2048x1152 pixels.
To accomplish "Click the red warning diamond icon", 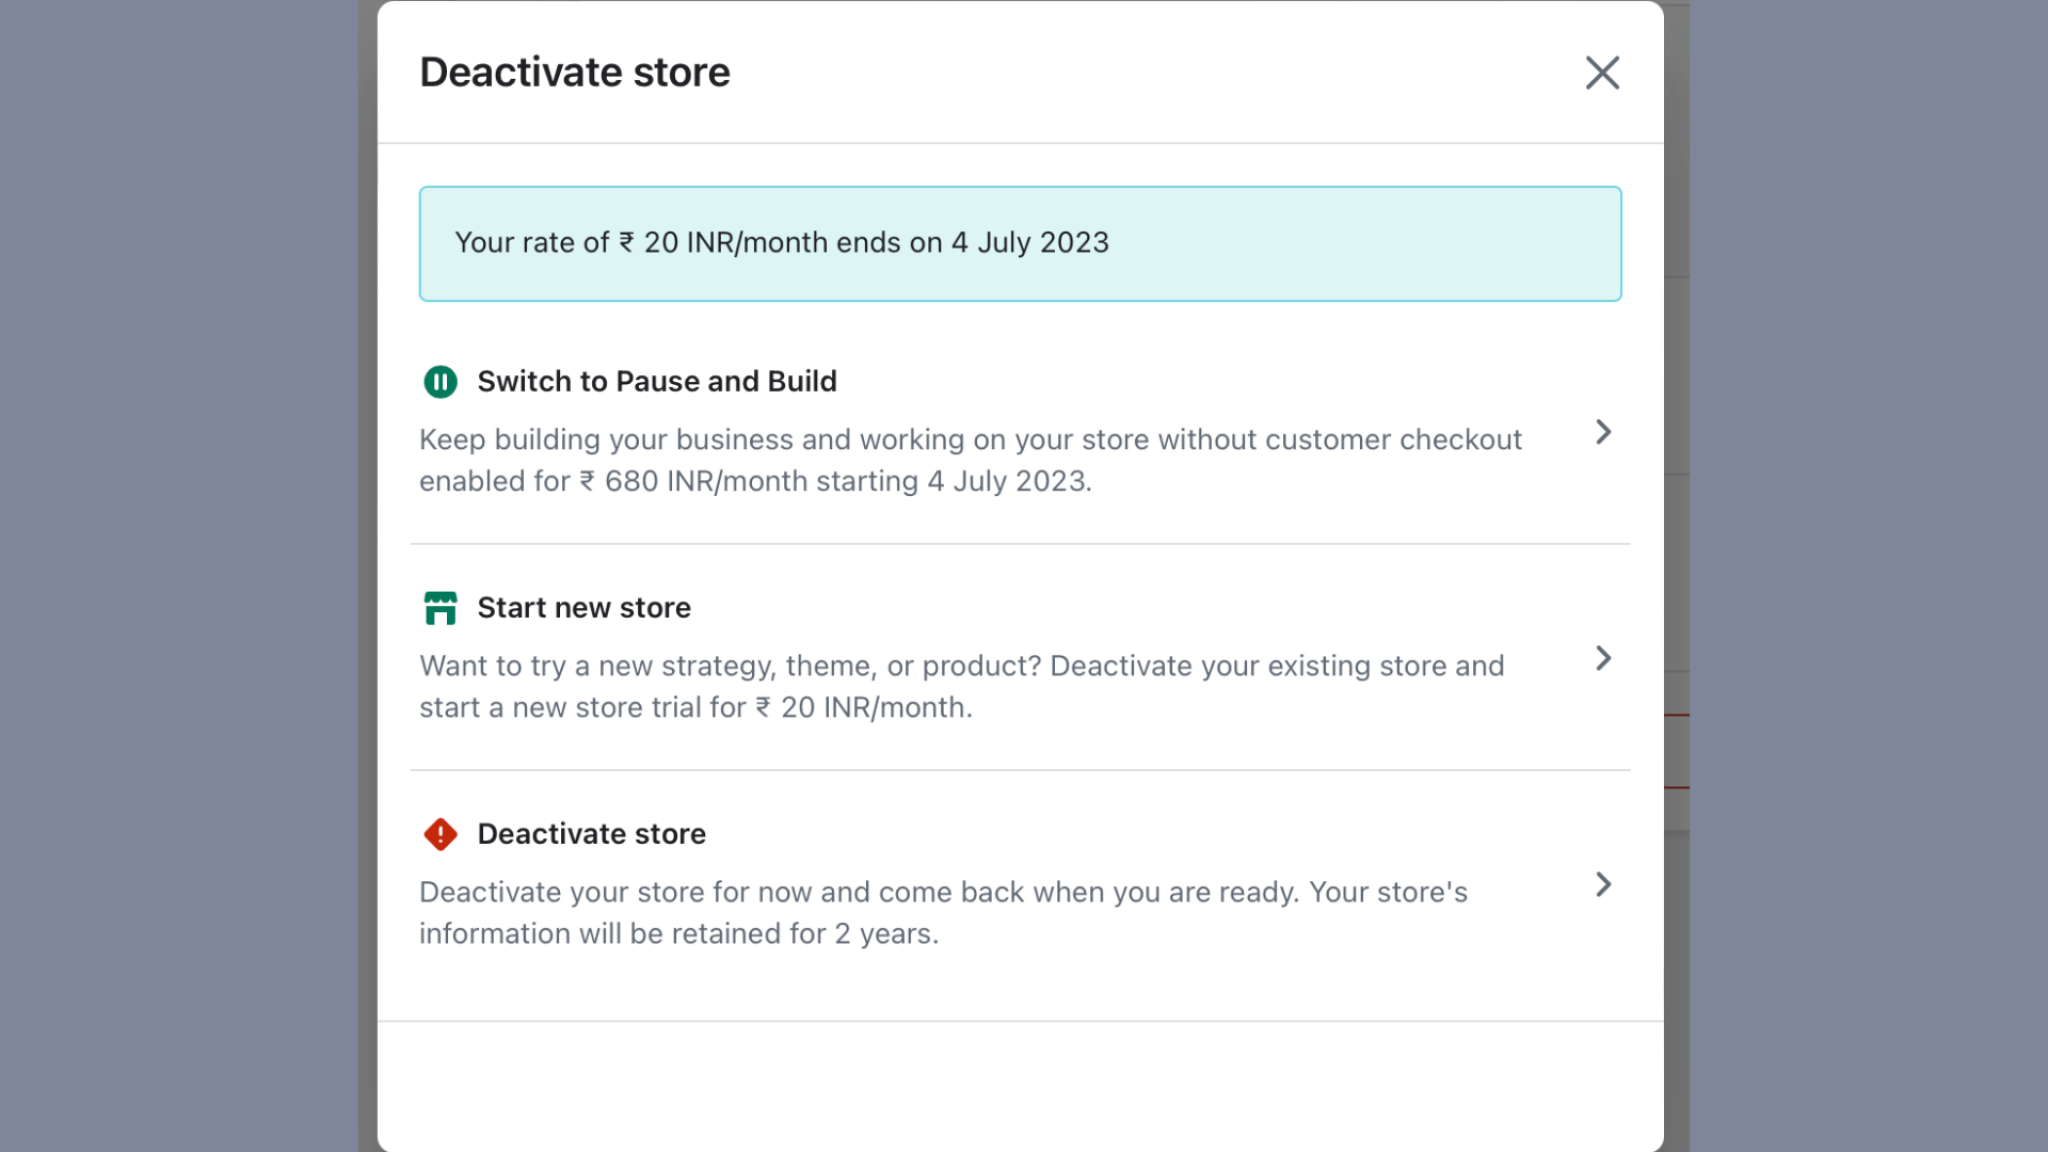I will [440, 834].
